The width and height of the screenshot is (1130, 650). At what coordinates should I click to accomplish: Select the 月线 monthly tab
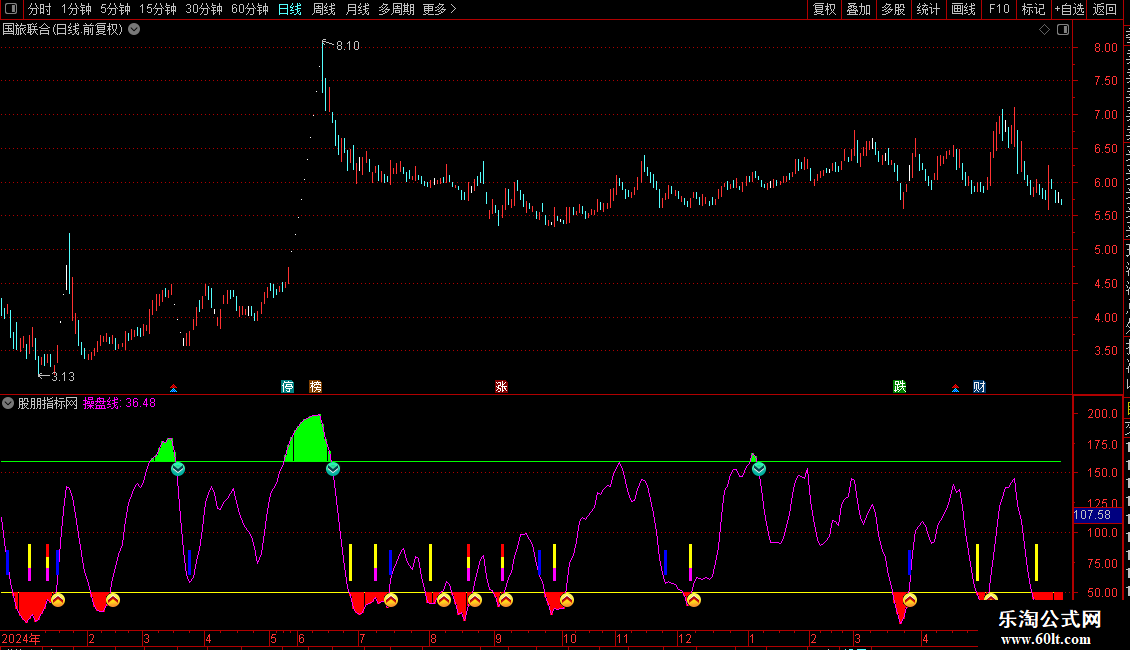click(357, 9)
